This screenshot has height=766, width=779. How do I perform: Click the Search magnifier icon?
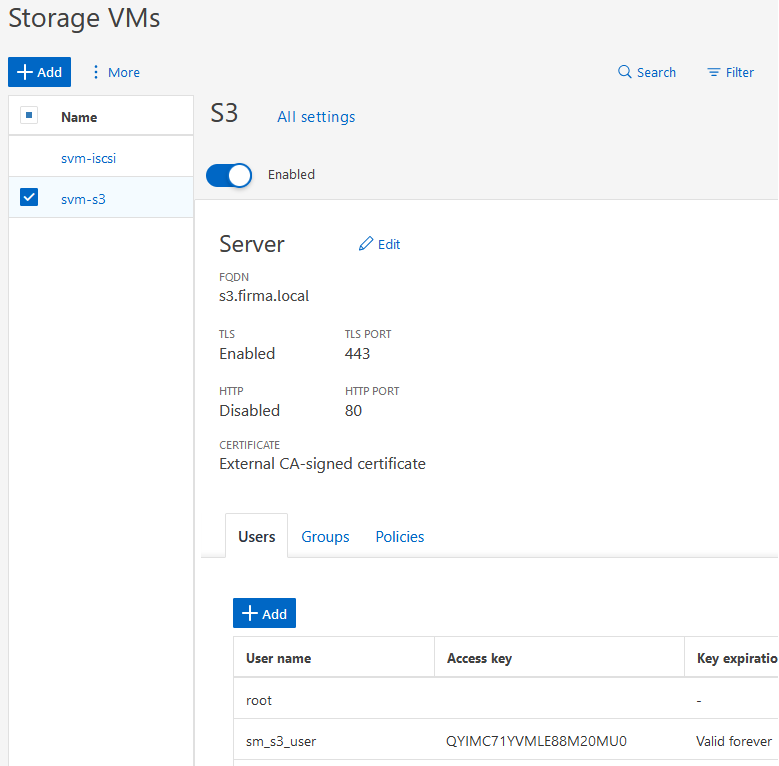click(624, 72)
